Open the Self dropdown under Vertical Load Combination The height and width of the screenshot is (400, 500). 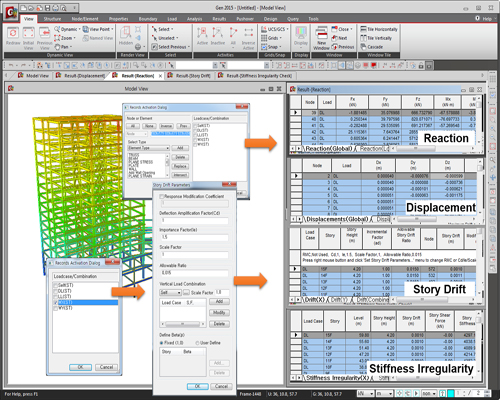pyautogui.click(x=170, y=293)
